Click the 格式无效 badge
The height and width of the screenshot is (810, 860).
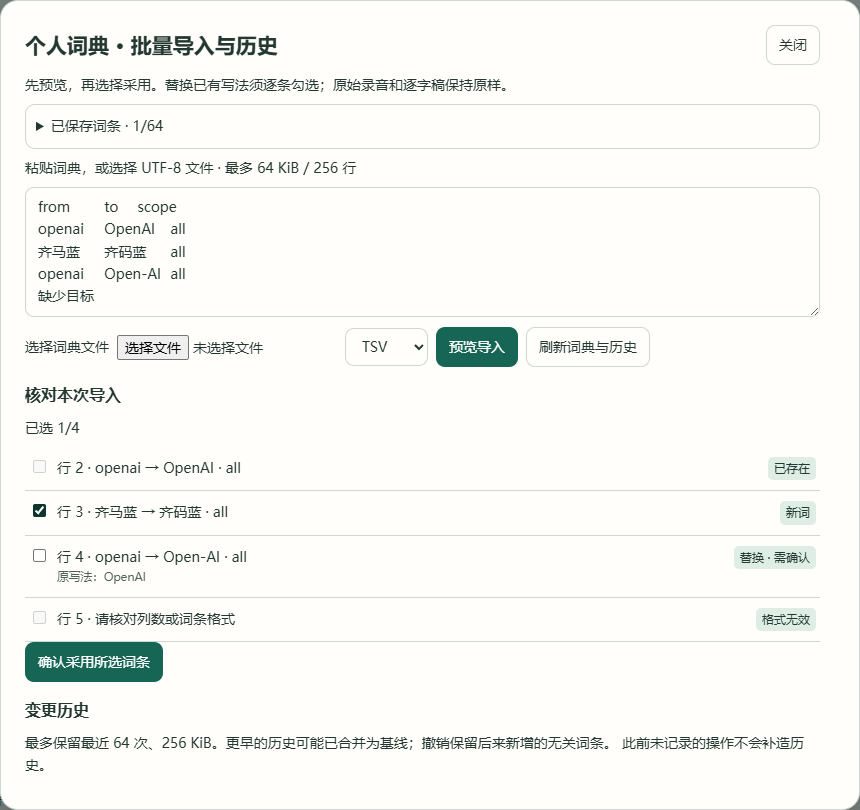click(x=785, y=620)
